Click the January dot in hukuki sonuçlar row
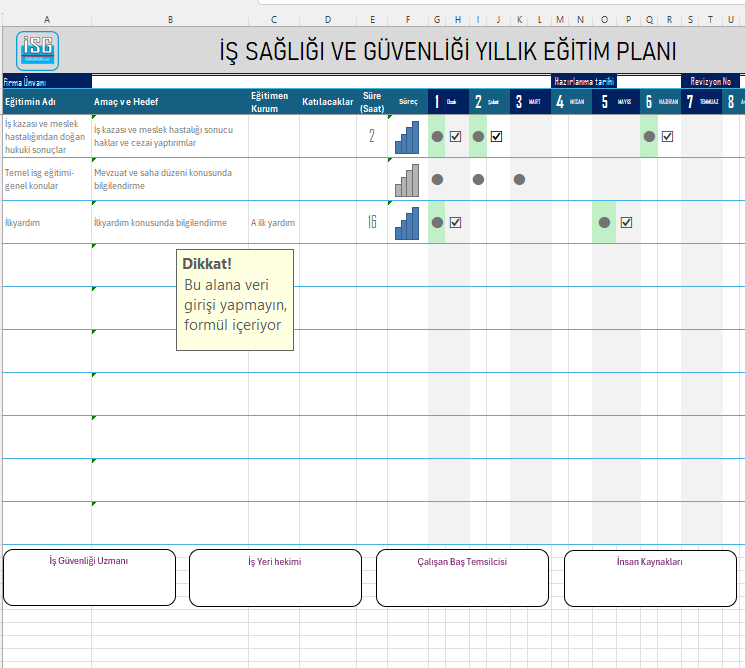745x668 pixels. coord(437,137)
